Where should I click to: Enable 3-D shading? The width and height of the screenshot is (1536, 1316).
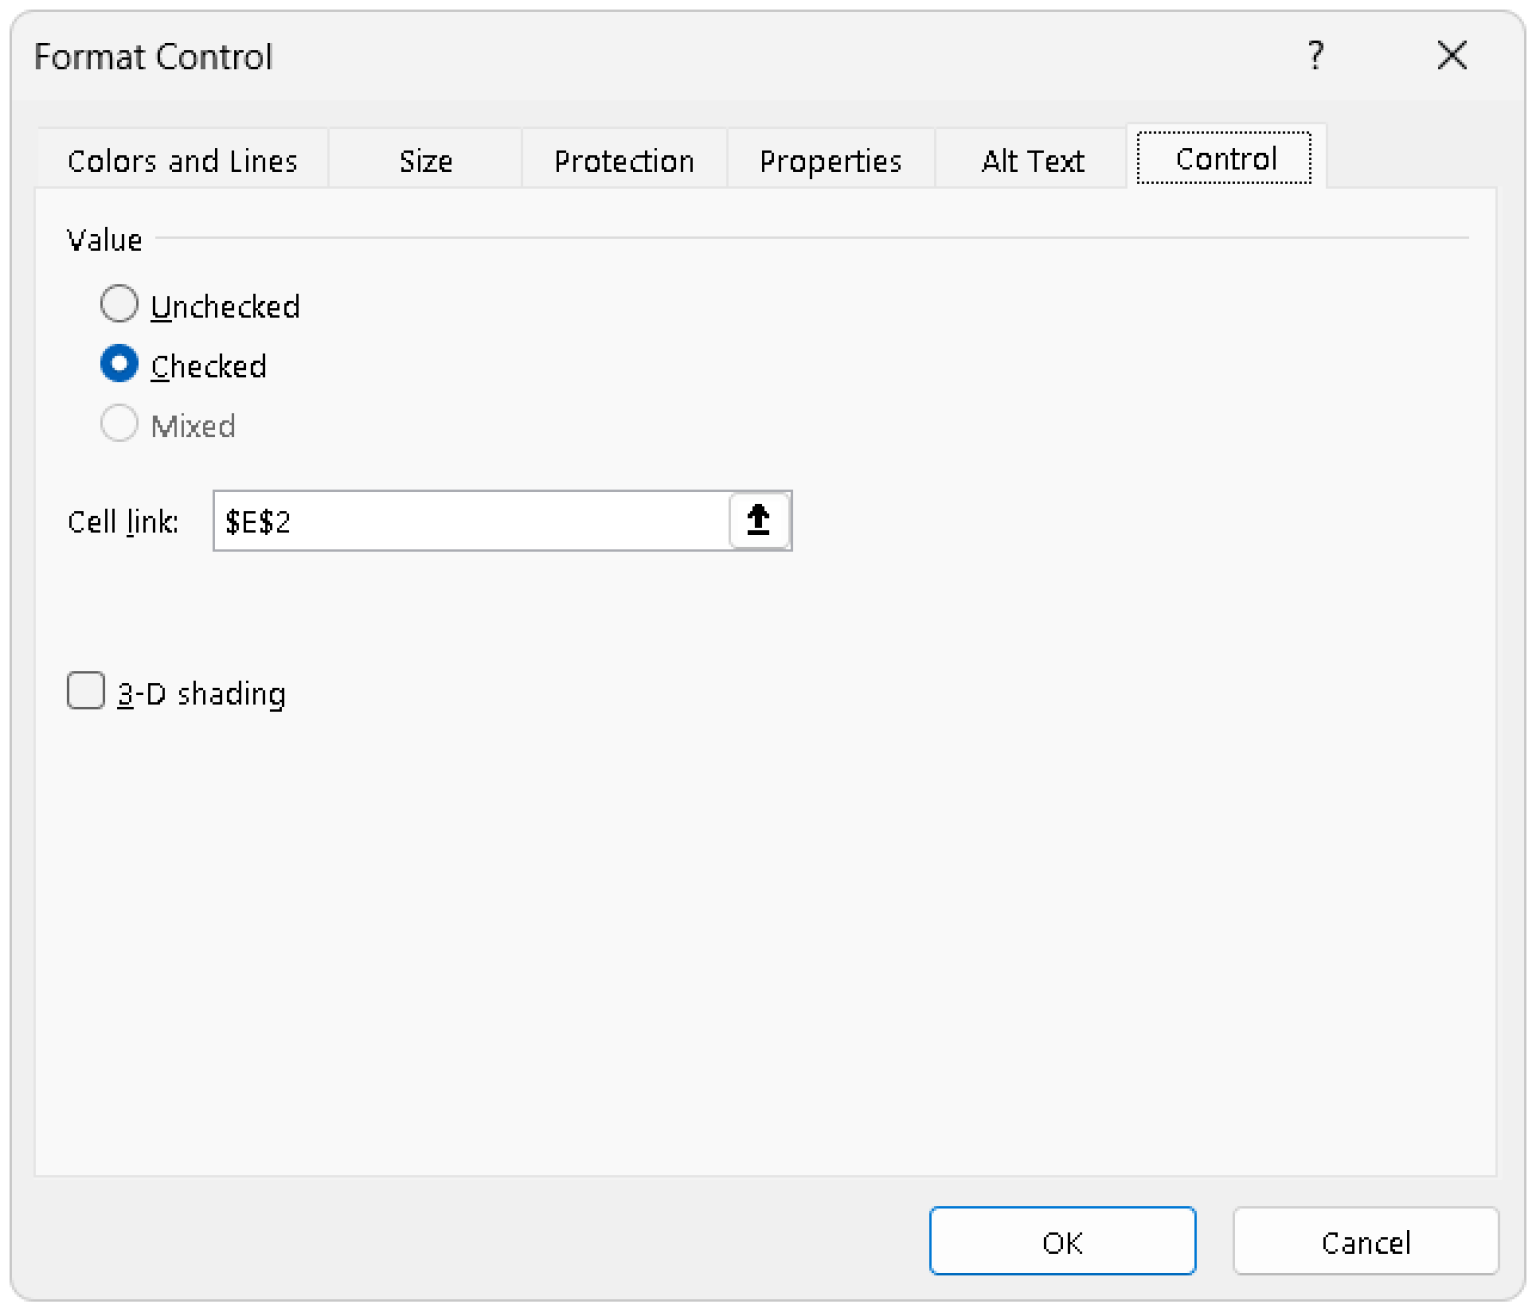click(x=85, y=691)
